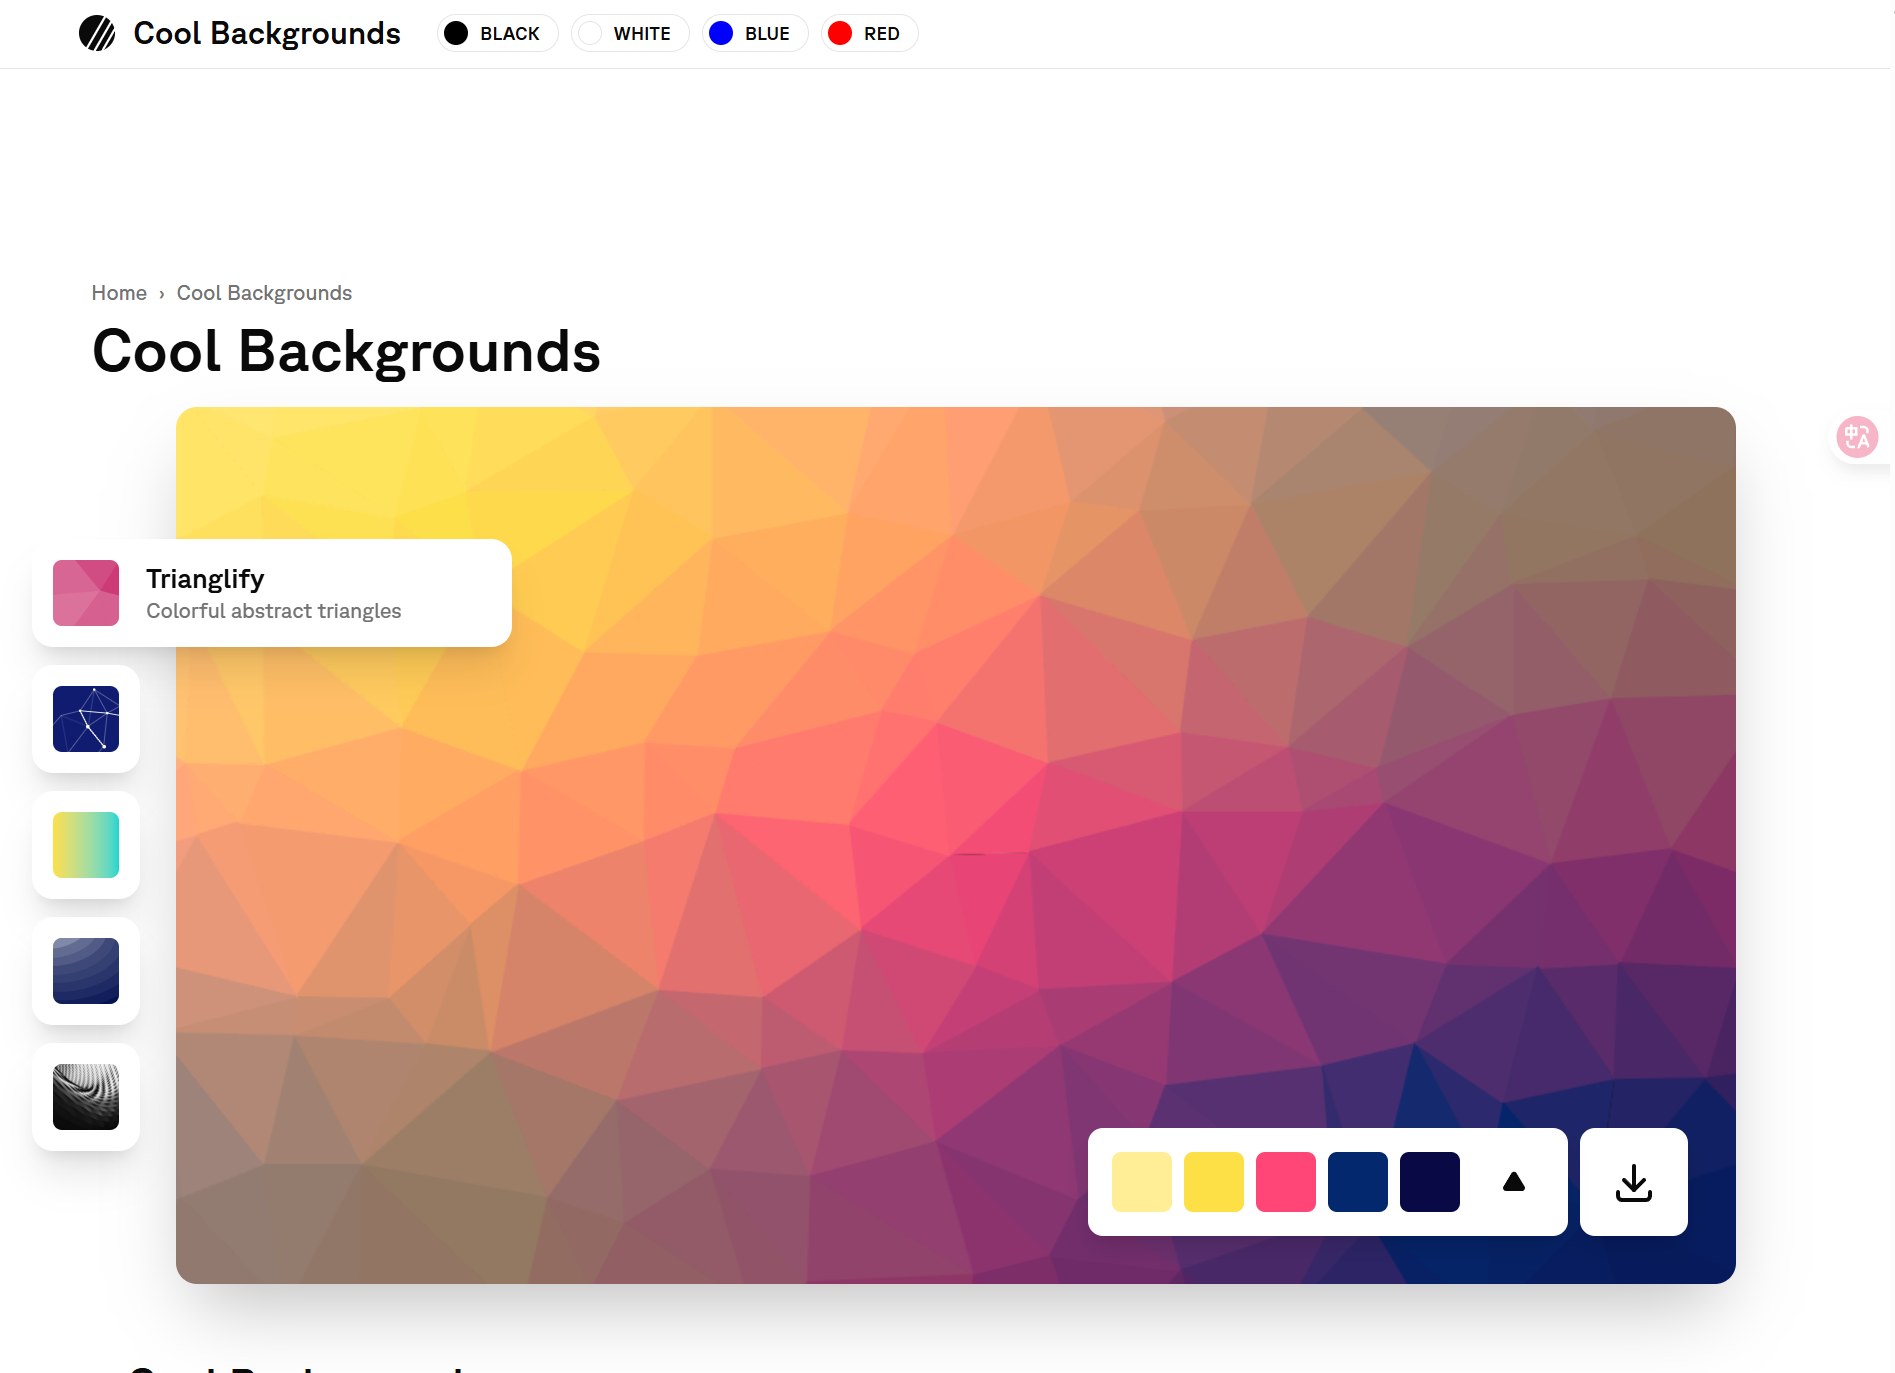
Task: Shuffle Trianglify colors with the triangle icon
Action: tap(1513, 1182)
